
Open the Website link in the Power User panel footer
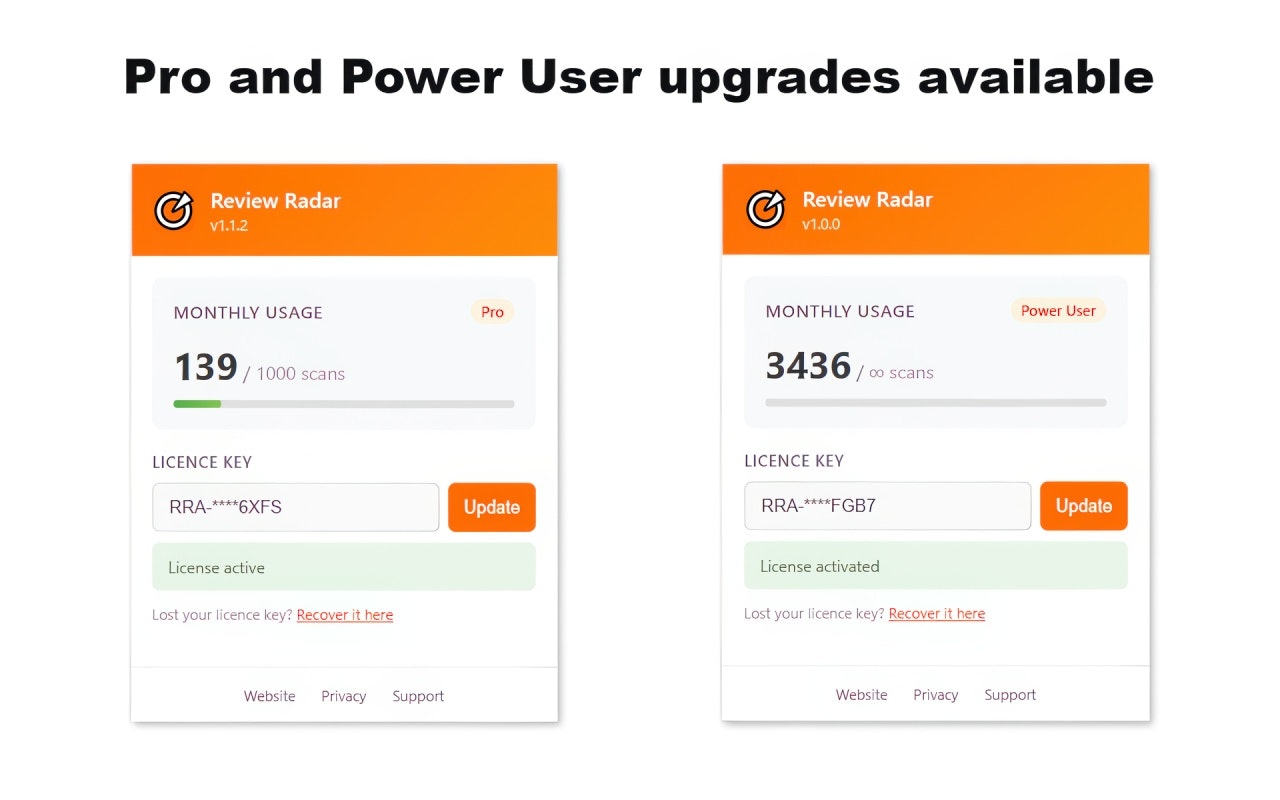pyautogui.click(x=861, y=694)
